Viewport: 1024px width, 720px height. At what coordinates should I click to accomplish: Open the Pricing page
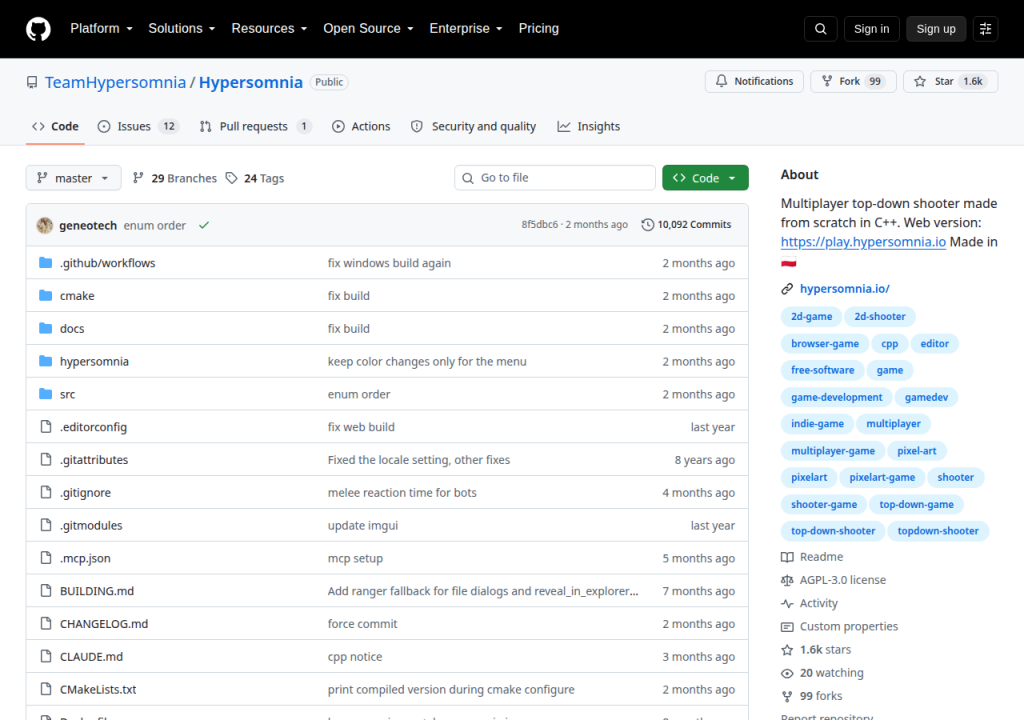coord(539,29)
